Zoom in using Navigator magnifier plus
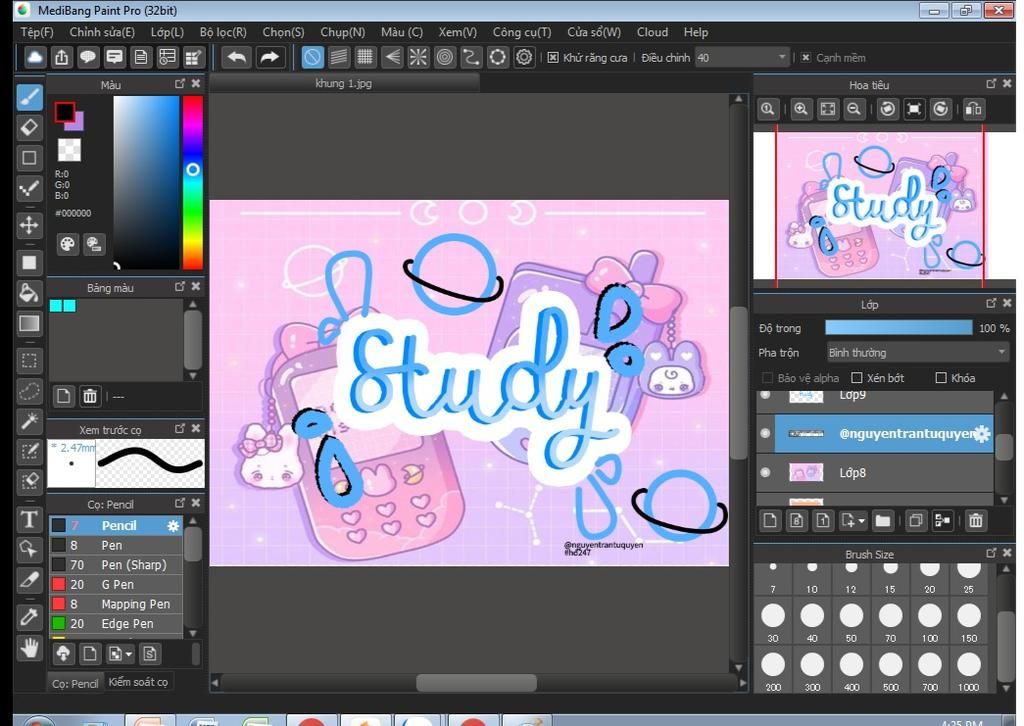The height and width of the screenshot is (726, 1024). [x=801, y=110]
